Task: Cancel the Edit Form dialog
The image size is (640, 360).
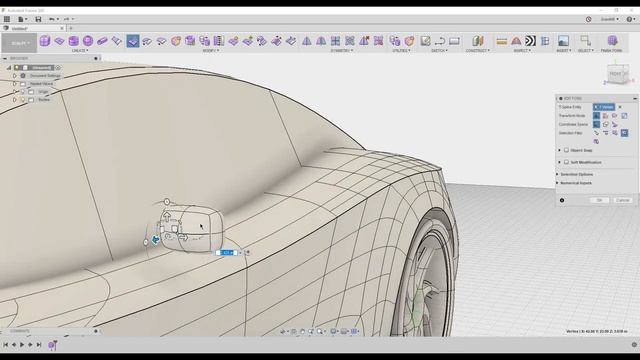Action: click(622, 200)
